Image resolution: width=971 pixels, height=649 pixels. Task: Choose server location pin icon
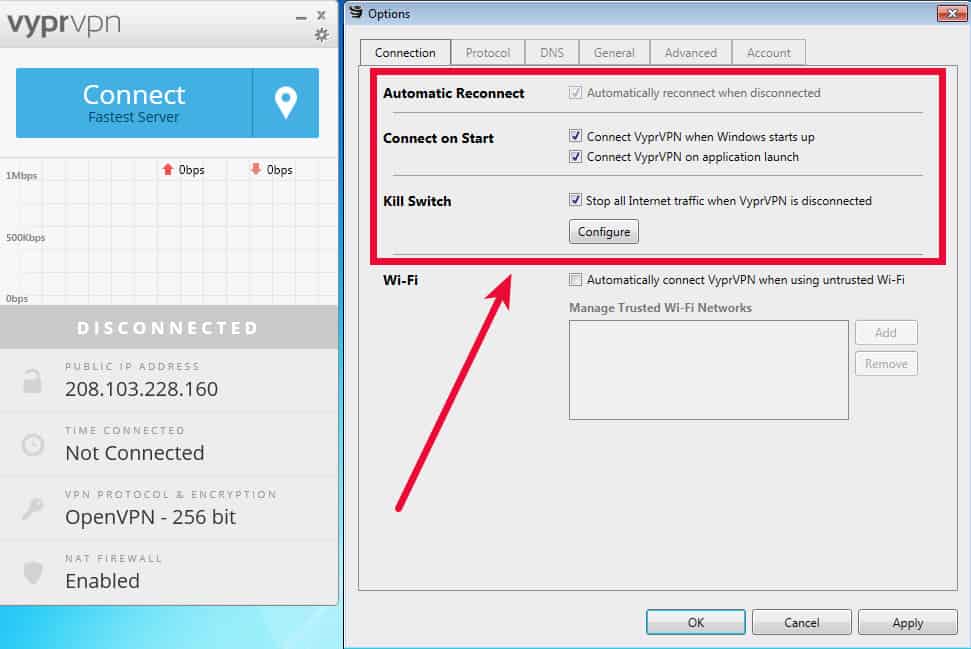pyautogui.click(x=285, y=103)
